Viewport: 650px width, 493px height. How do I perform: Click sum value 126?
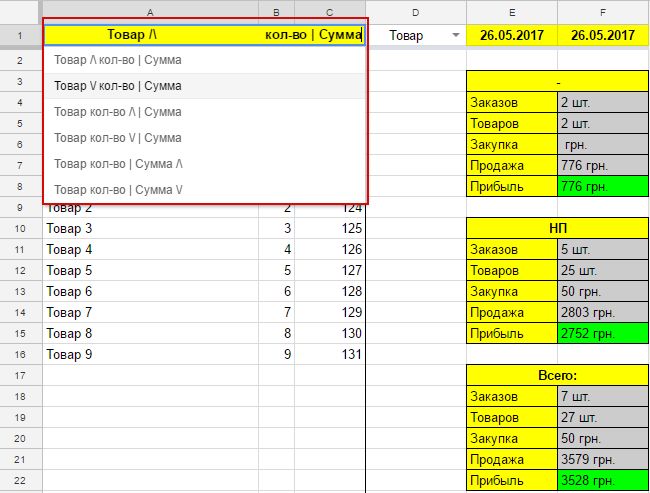coord(330,250)
